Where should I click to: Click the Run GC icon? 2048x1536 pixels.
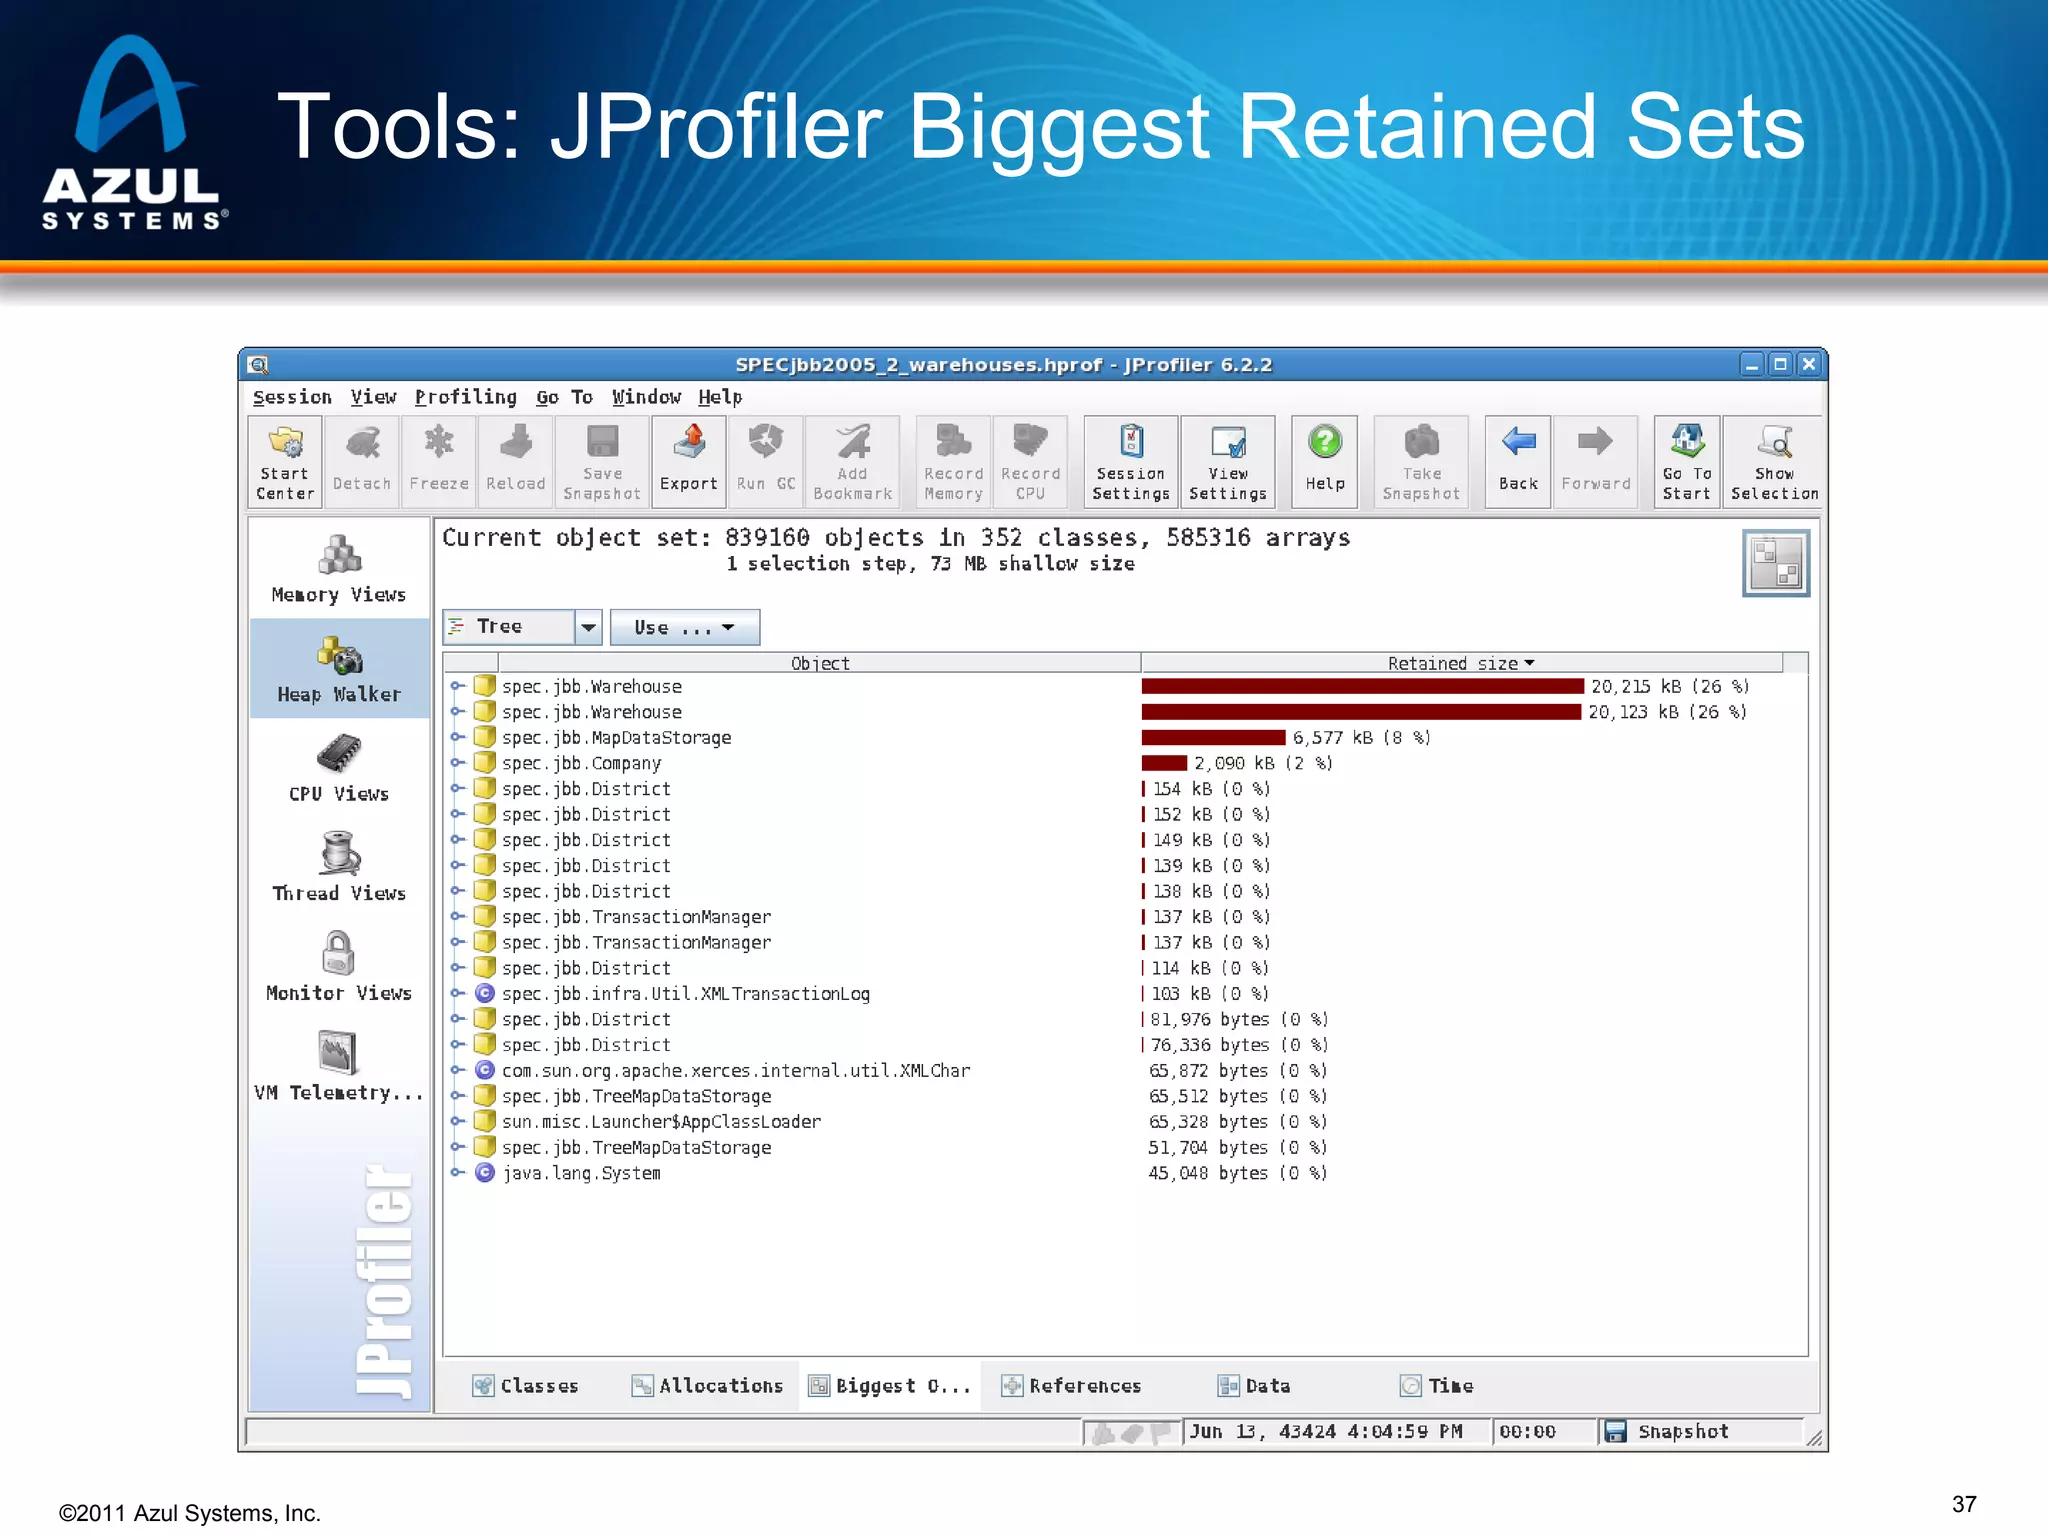pyautogui.click(x=766, y=463)
